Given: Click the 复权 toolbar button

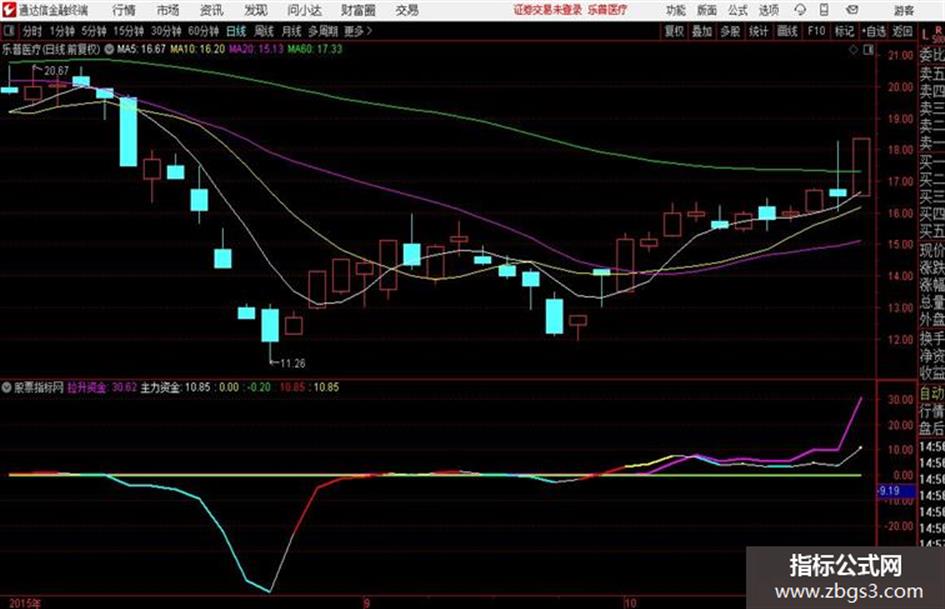Looking at the screenshot, I should 674,31.
